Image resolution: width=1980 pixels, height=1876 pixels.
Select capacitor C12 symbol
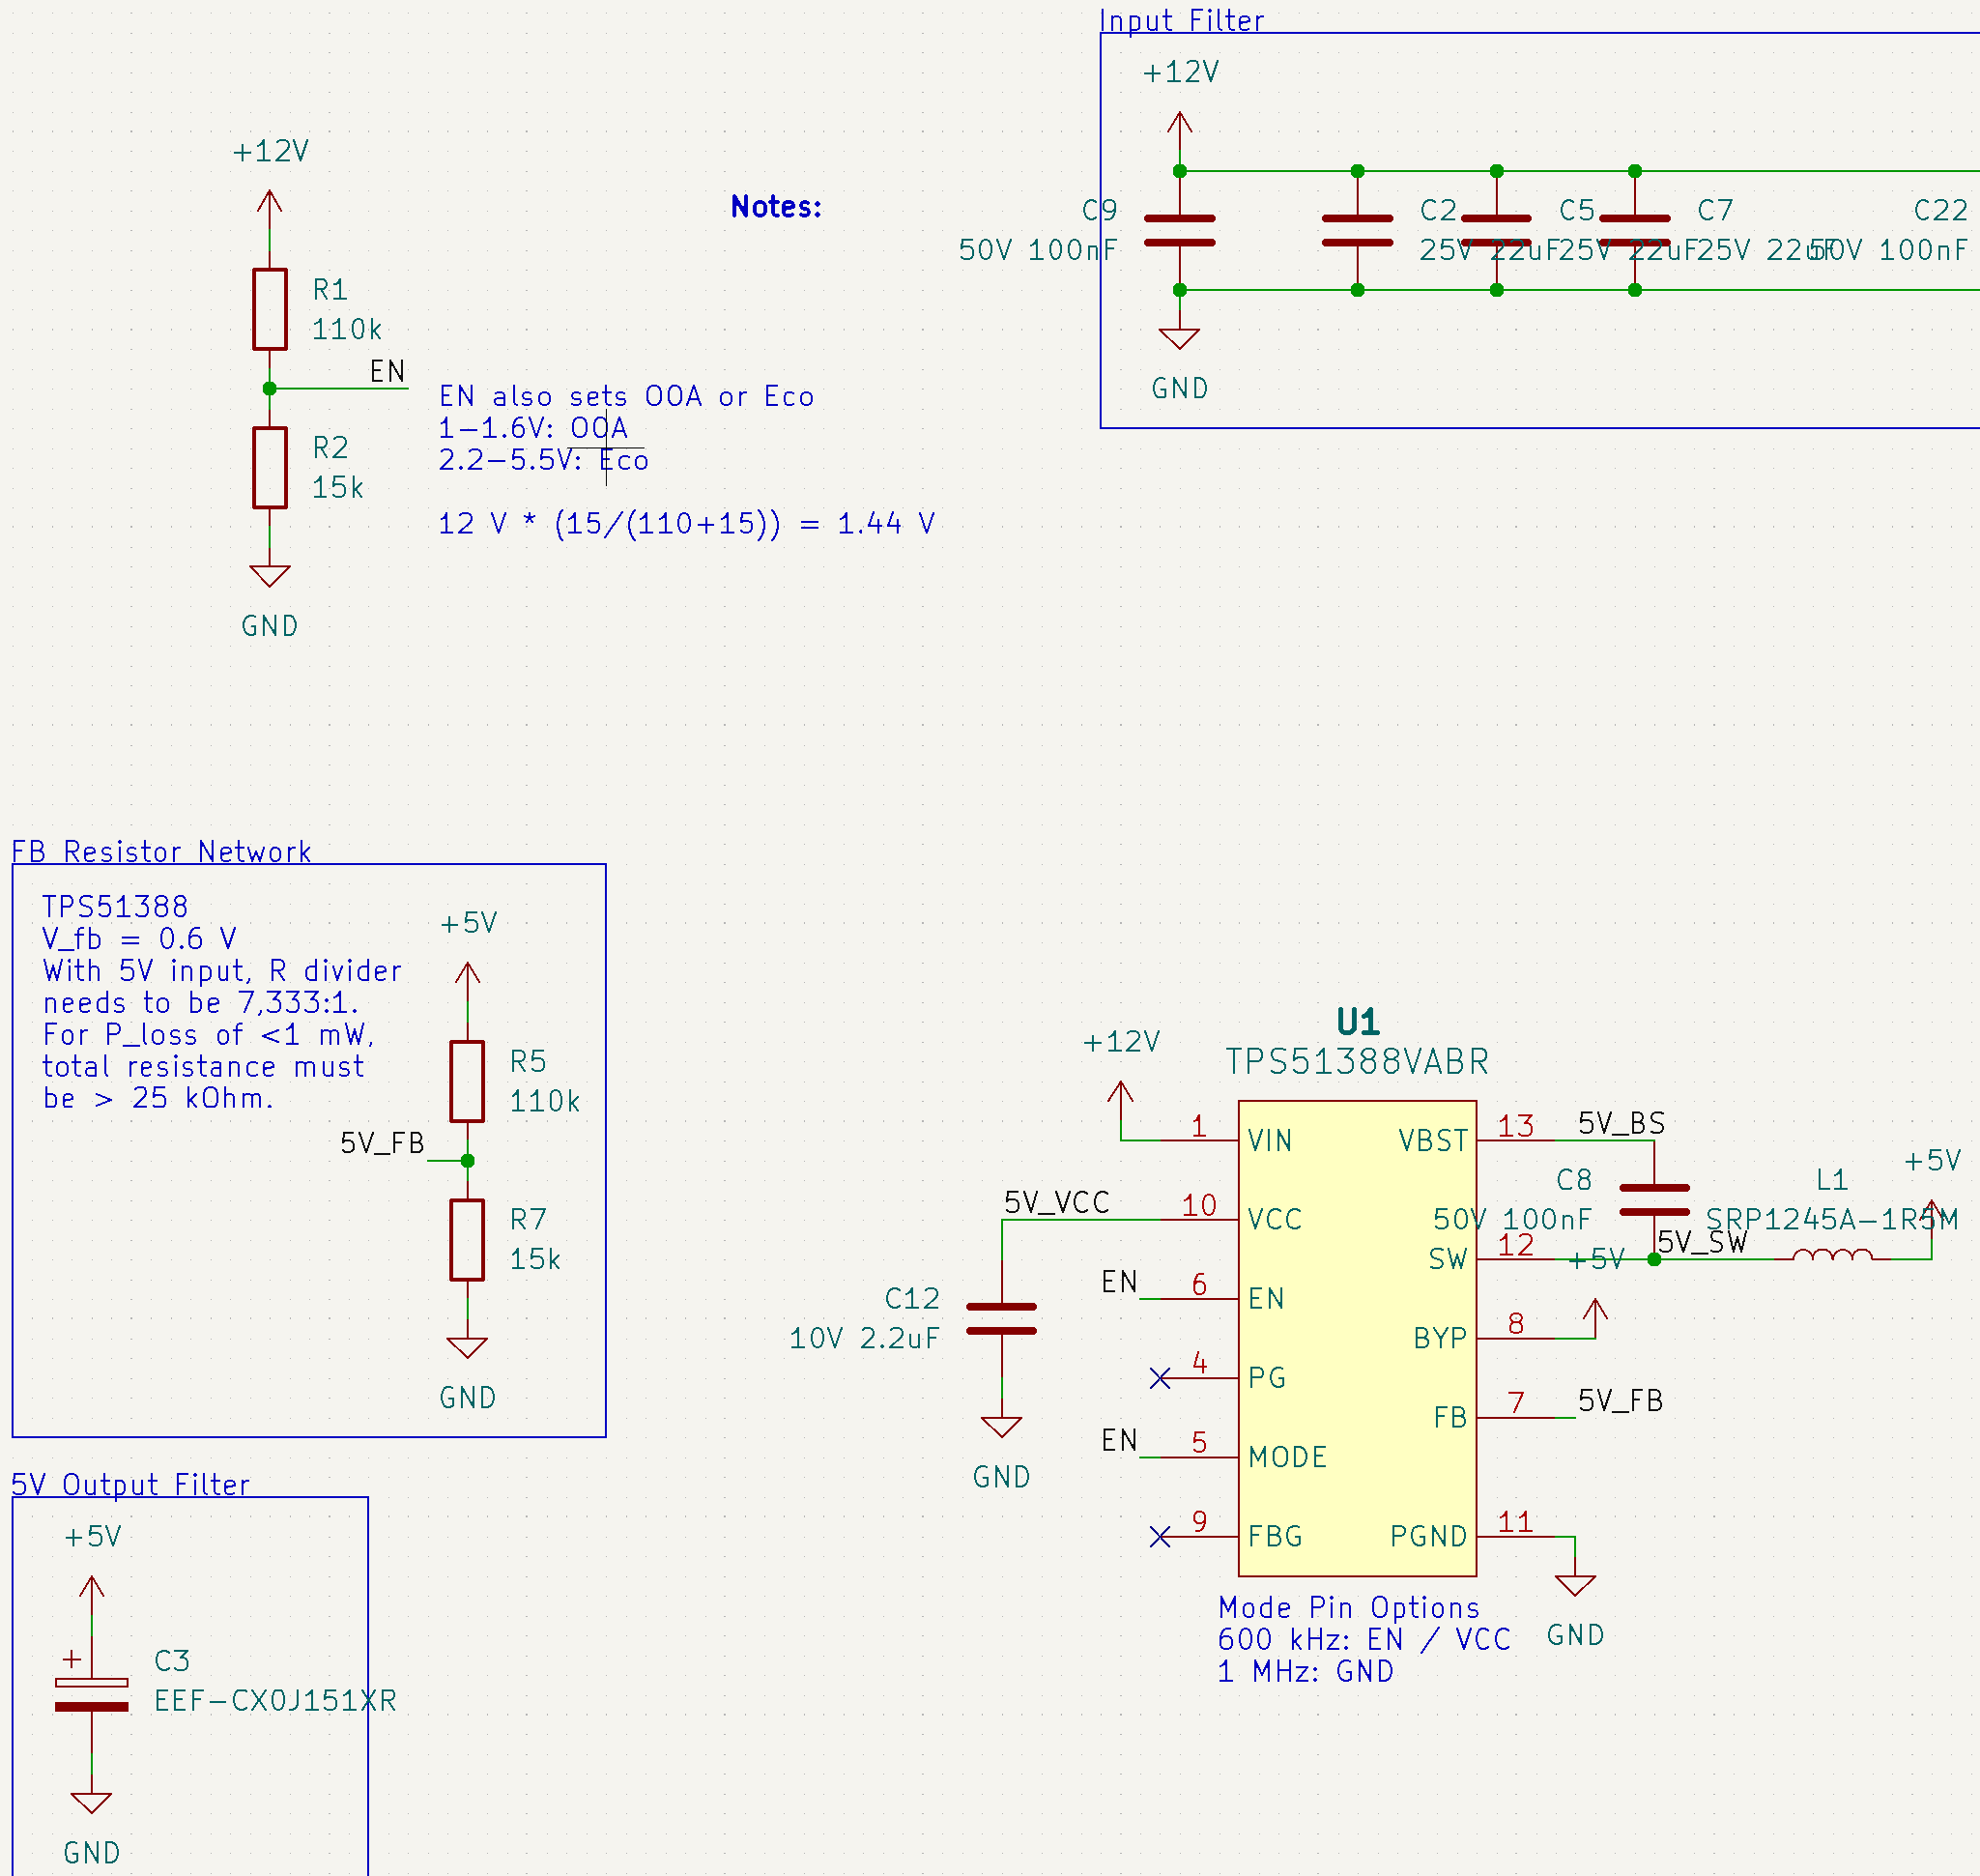[x=1001, y=1319]
